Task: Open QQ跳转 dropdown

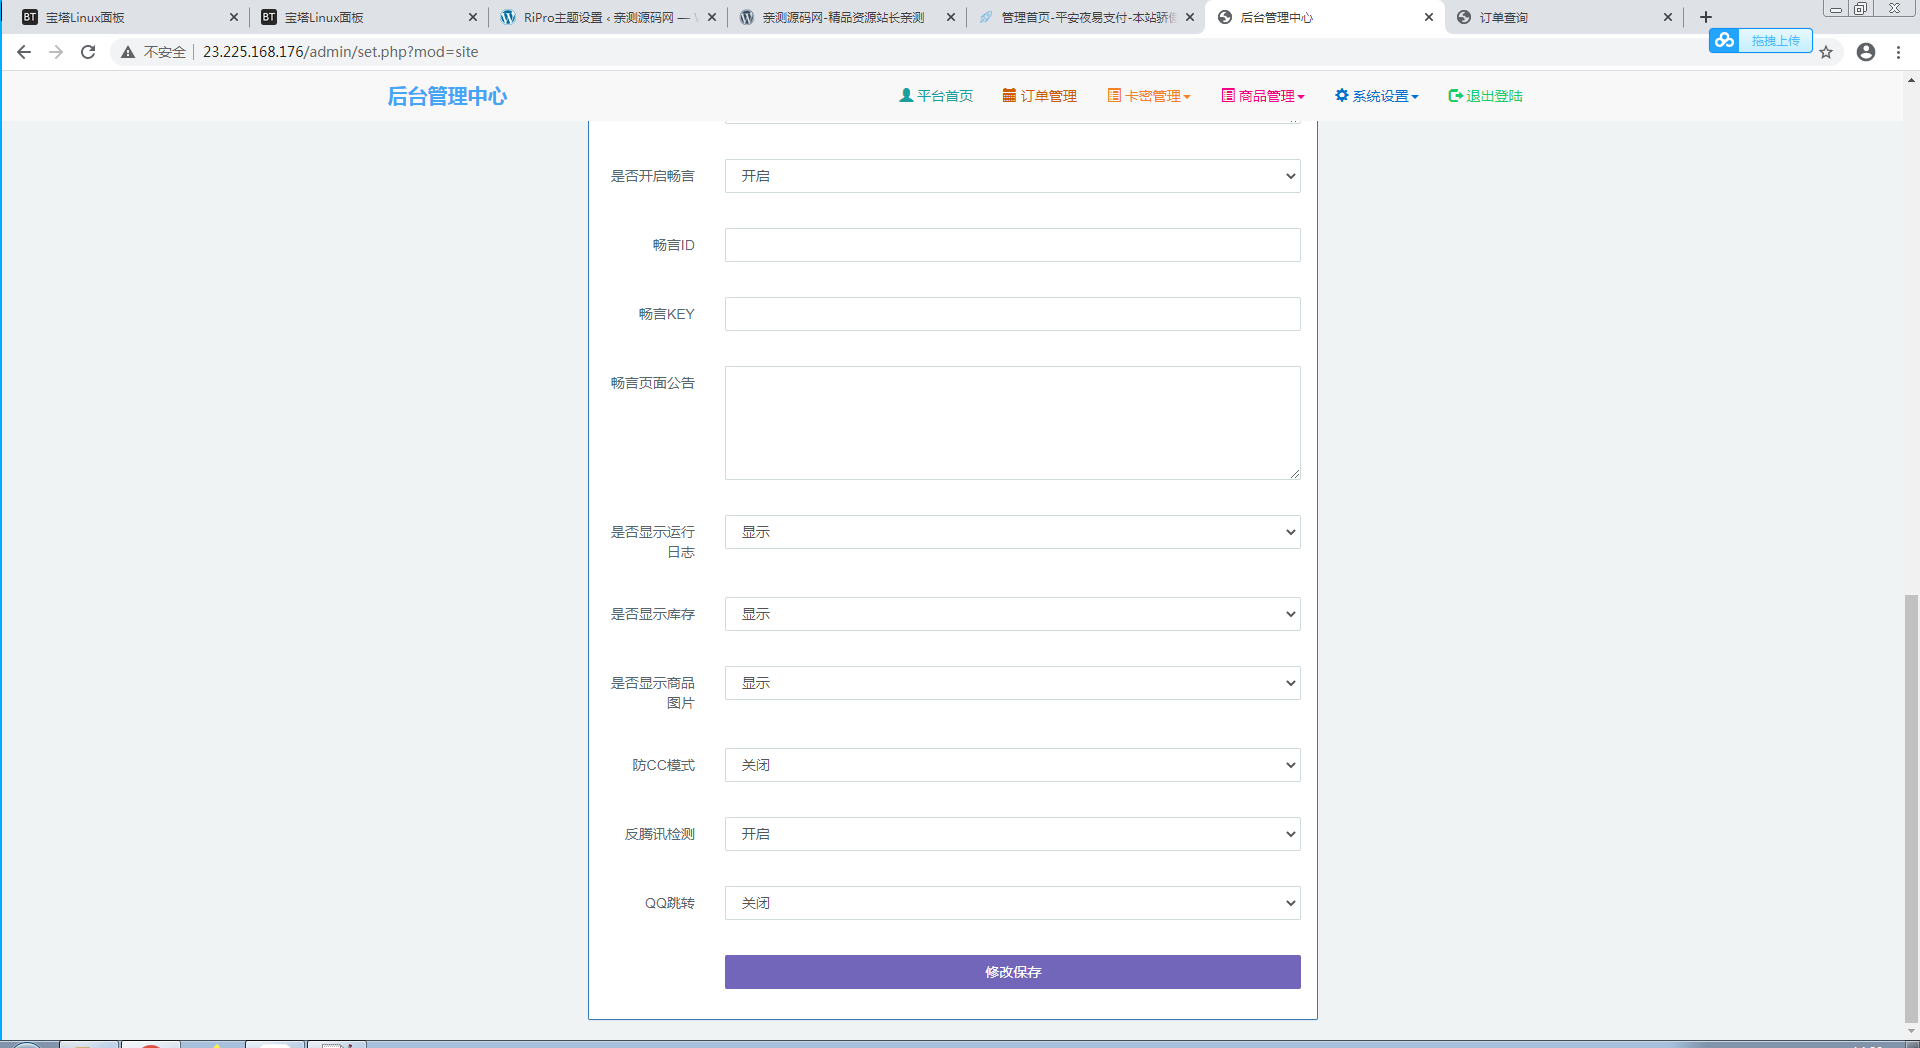Action: (x=1012, y=903)
